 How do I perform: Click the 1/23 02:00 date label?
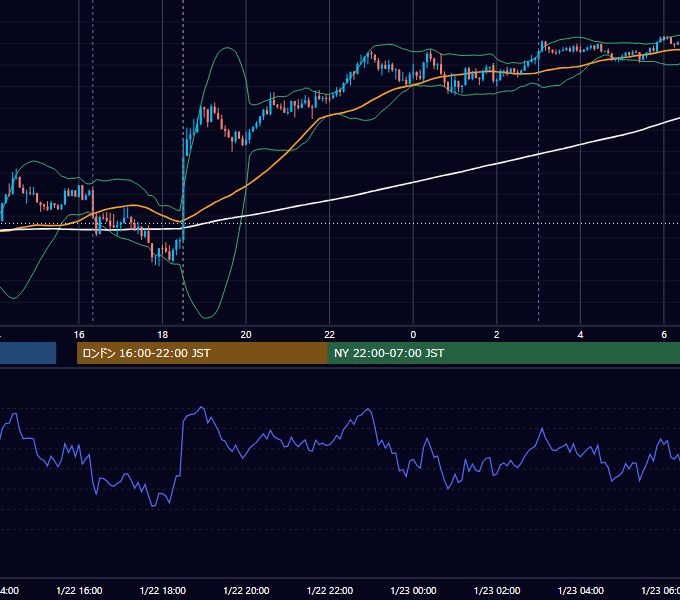[x=497, y=590]
